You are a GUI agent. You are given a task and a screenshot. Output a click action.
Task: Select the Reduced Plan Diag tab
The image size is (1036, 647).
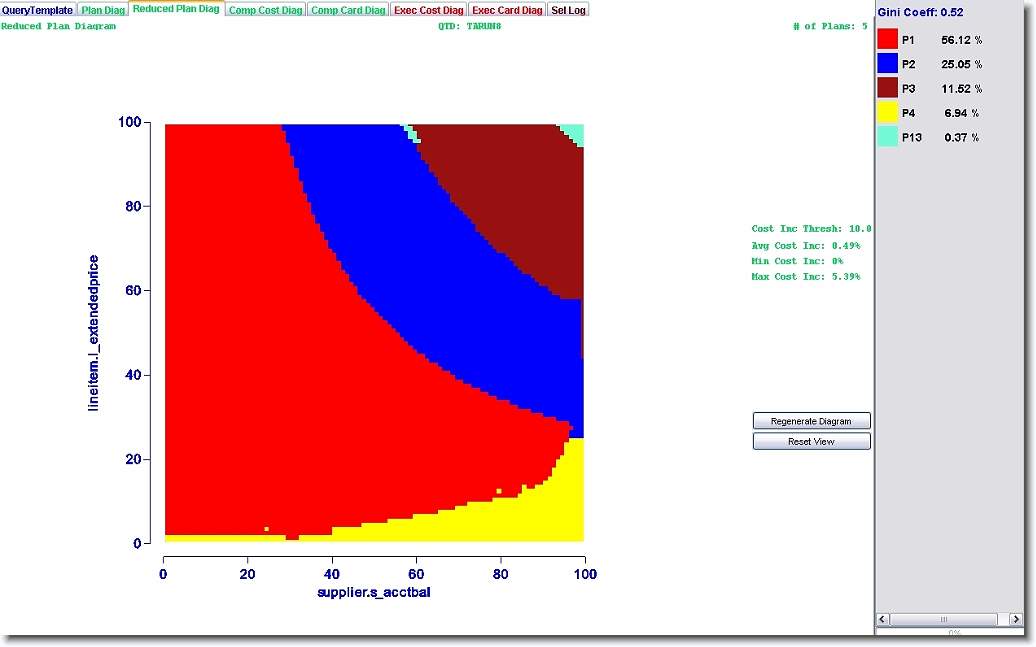click(x=176, y=9)
